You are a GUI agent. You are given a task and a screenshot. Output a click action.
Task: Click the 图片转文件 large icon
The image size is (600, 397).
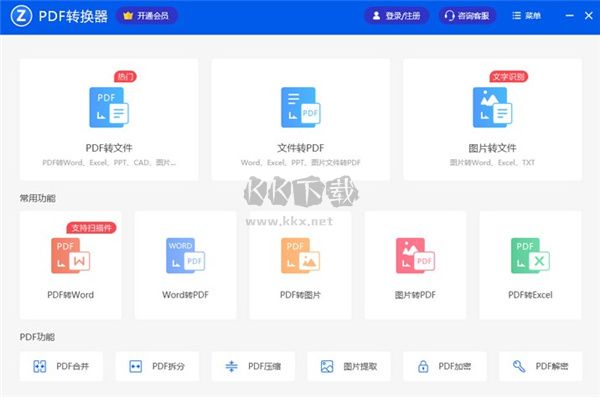pyautogui.click(x=492, y=108)
